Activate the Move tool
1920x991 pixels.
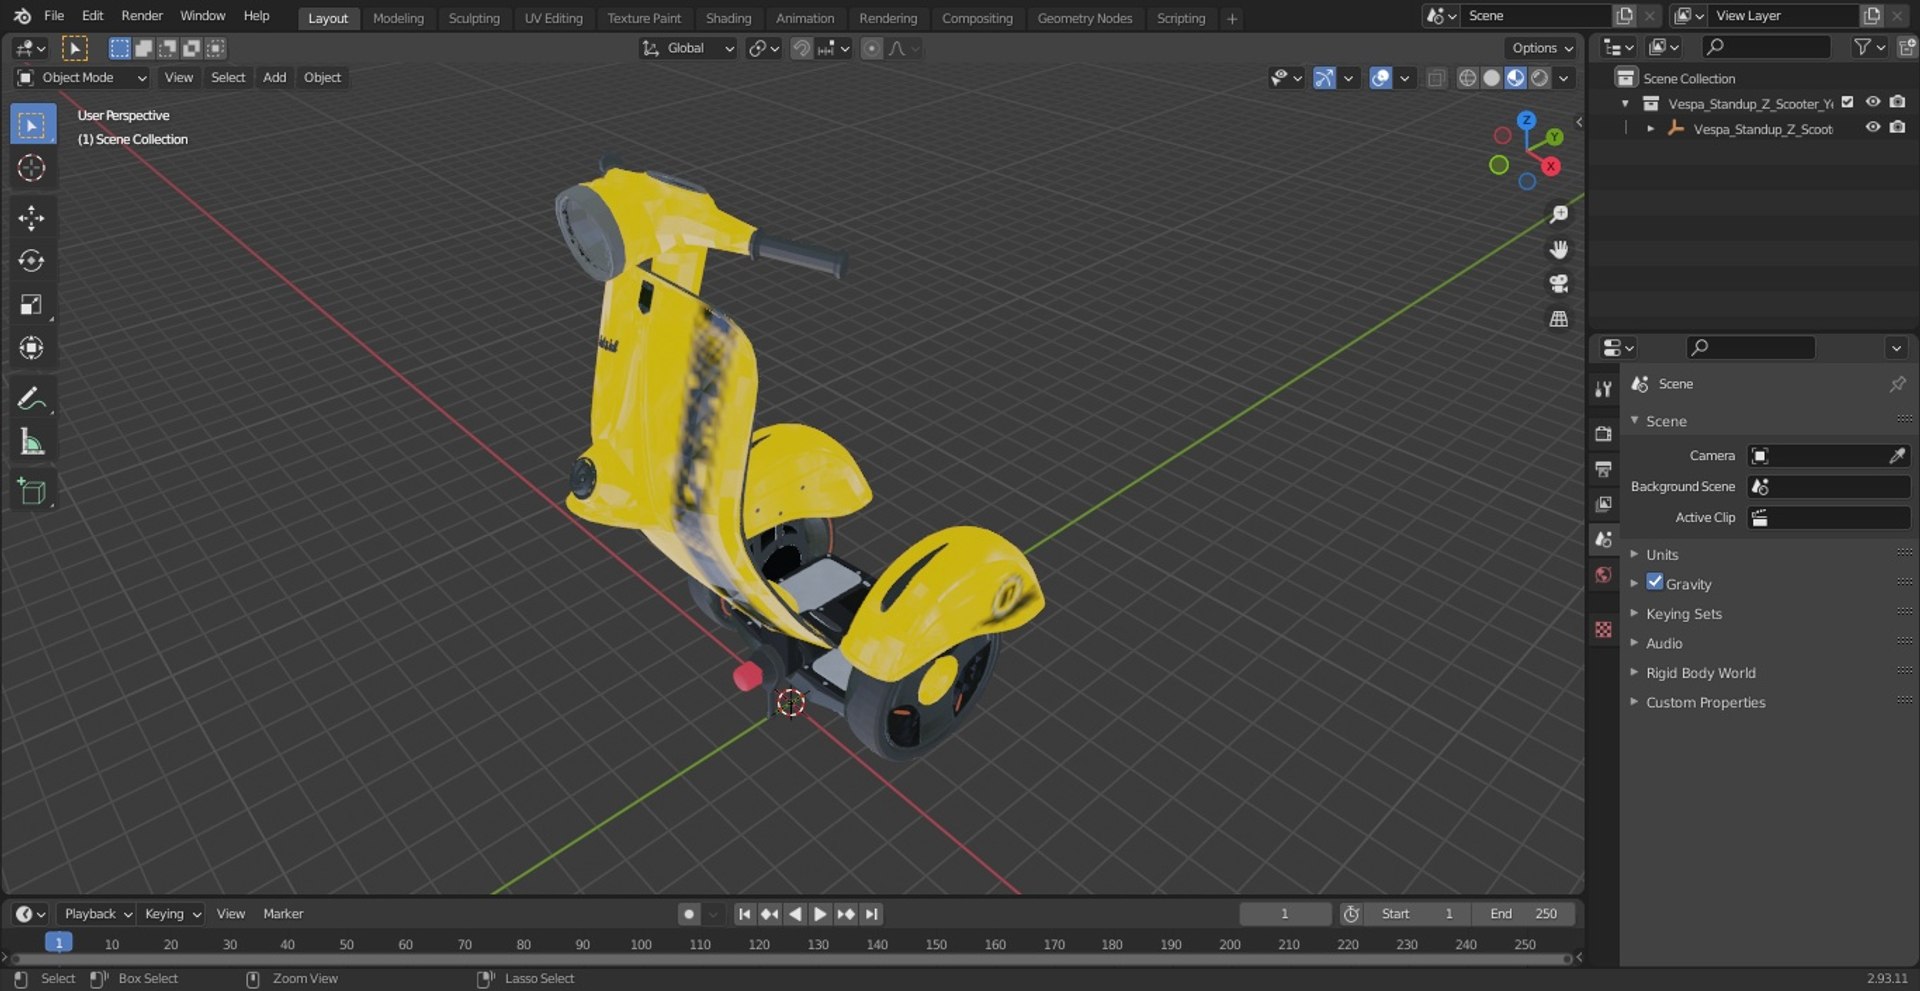32,218
